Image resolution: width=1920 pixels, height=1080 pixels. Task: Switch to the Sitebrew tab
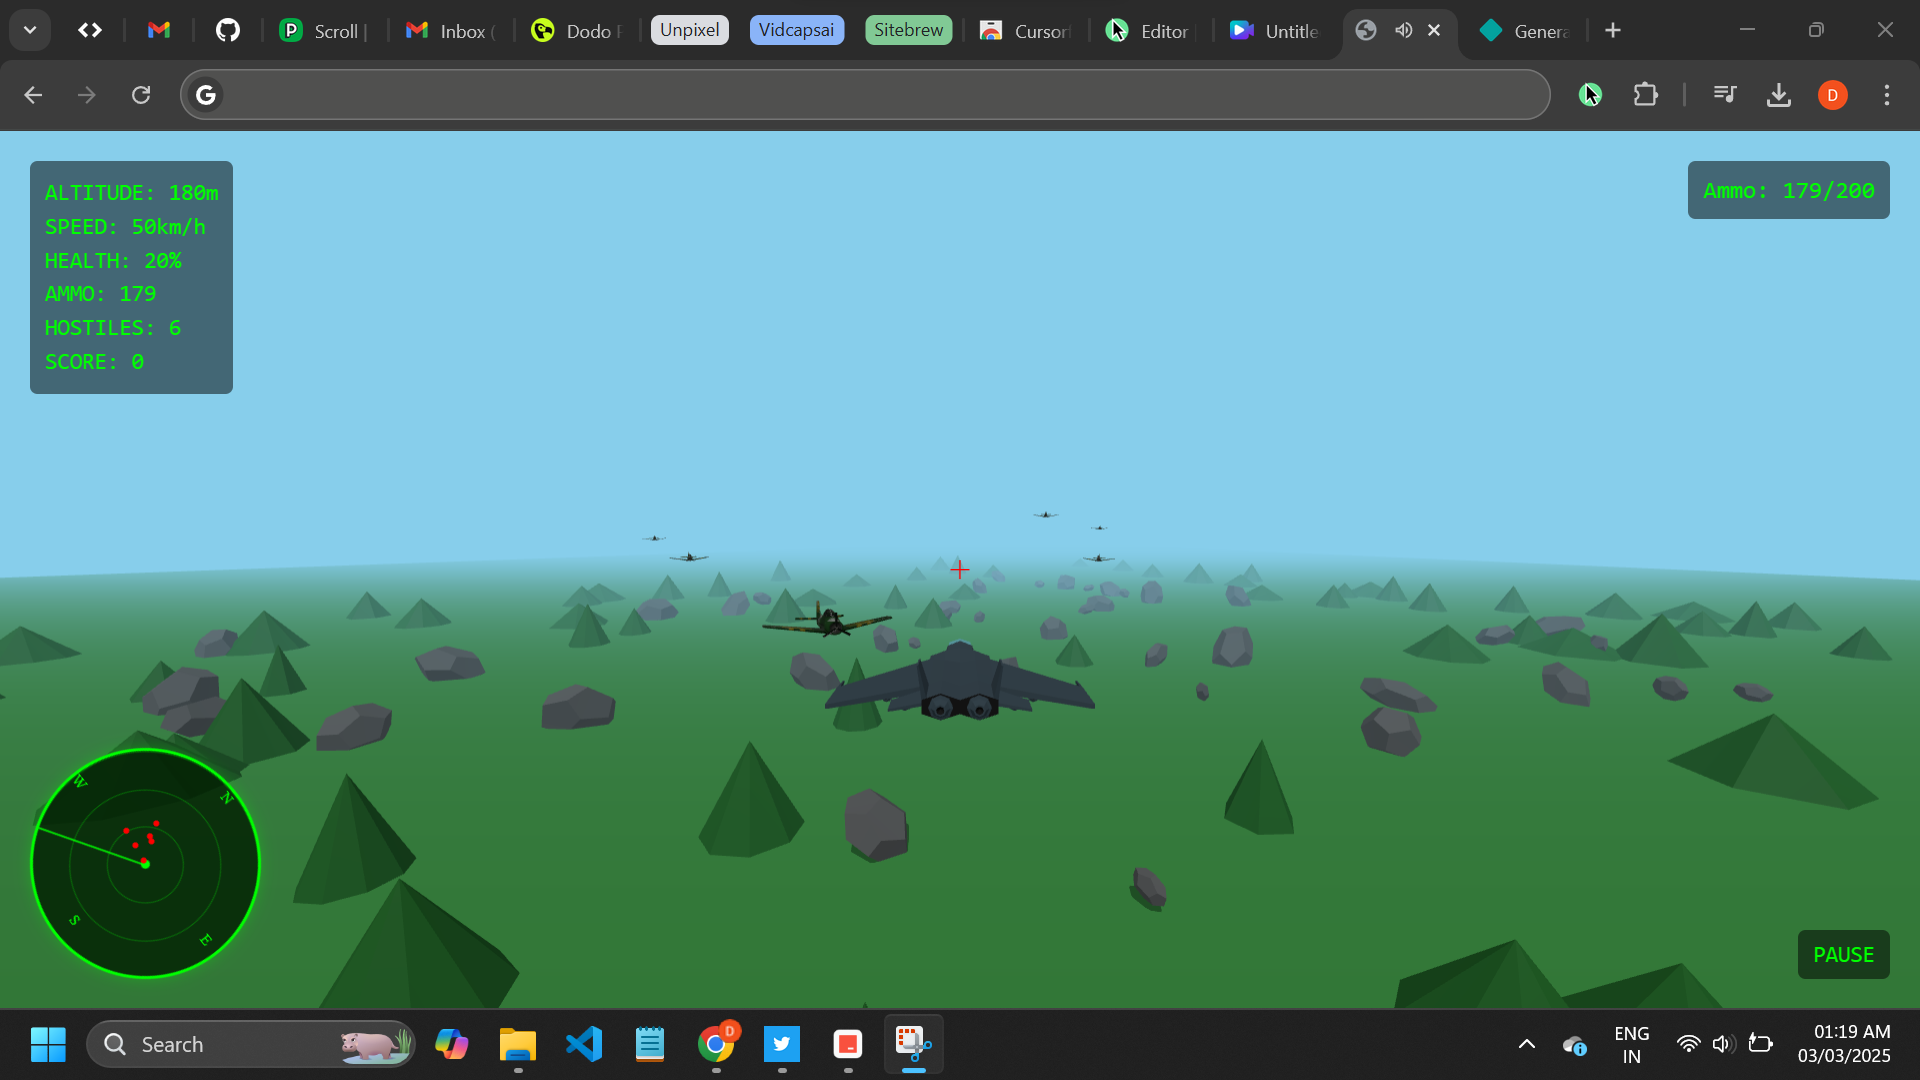pos(908,30)
